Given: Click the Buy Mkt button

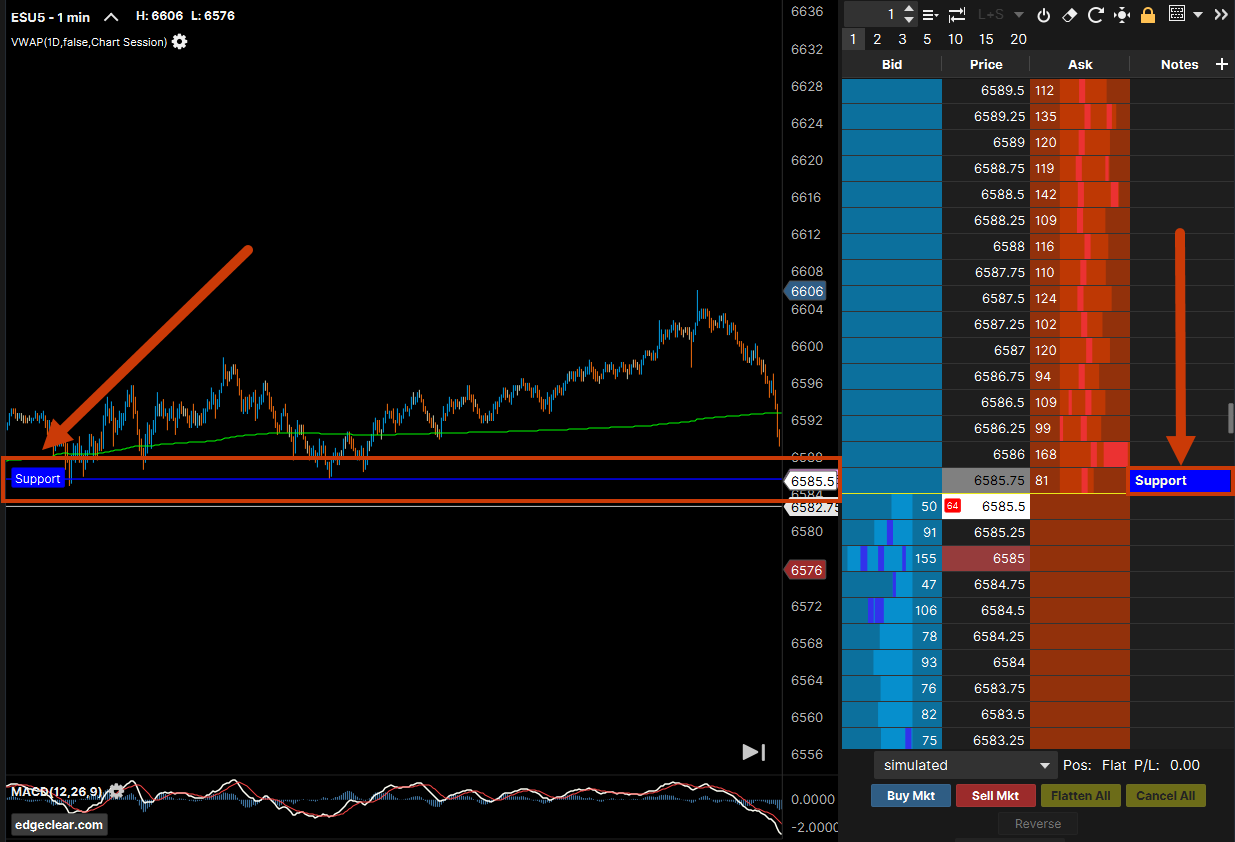Looking at the screenshot, I should pos(910,795).
